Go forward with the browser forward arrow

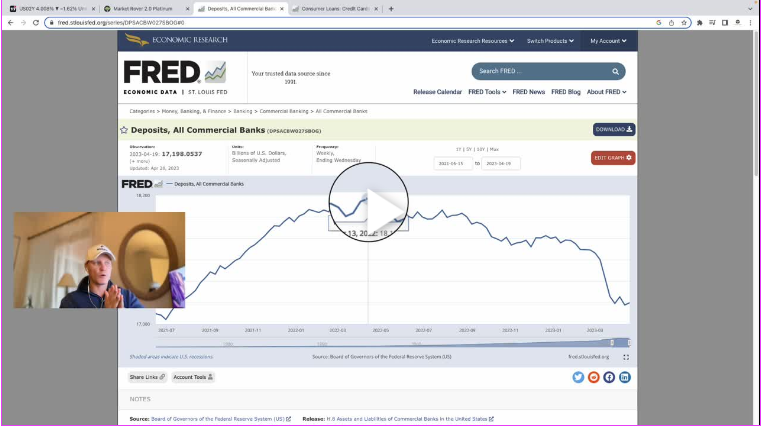click(23, 23)
